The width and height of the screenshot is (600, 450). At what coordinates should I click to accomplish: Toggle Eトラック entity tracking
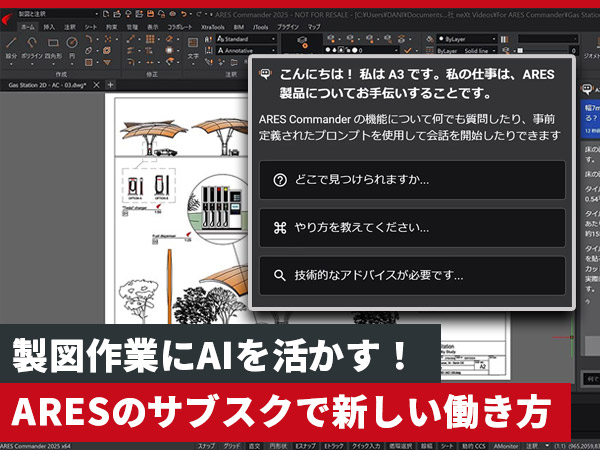pos(334,446)
